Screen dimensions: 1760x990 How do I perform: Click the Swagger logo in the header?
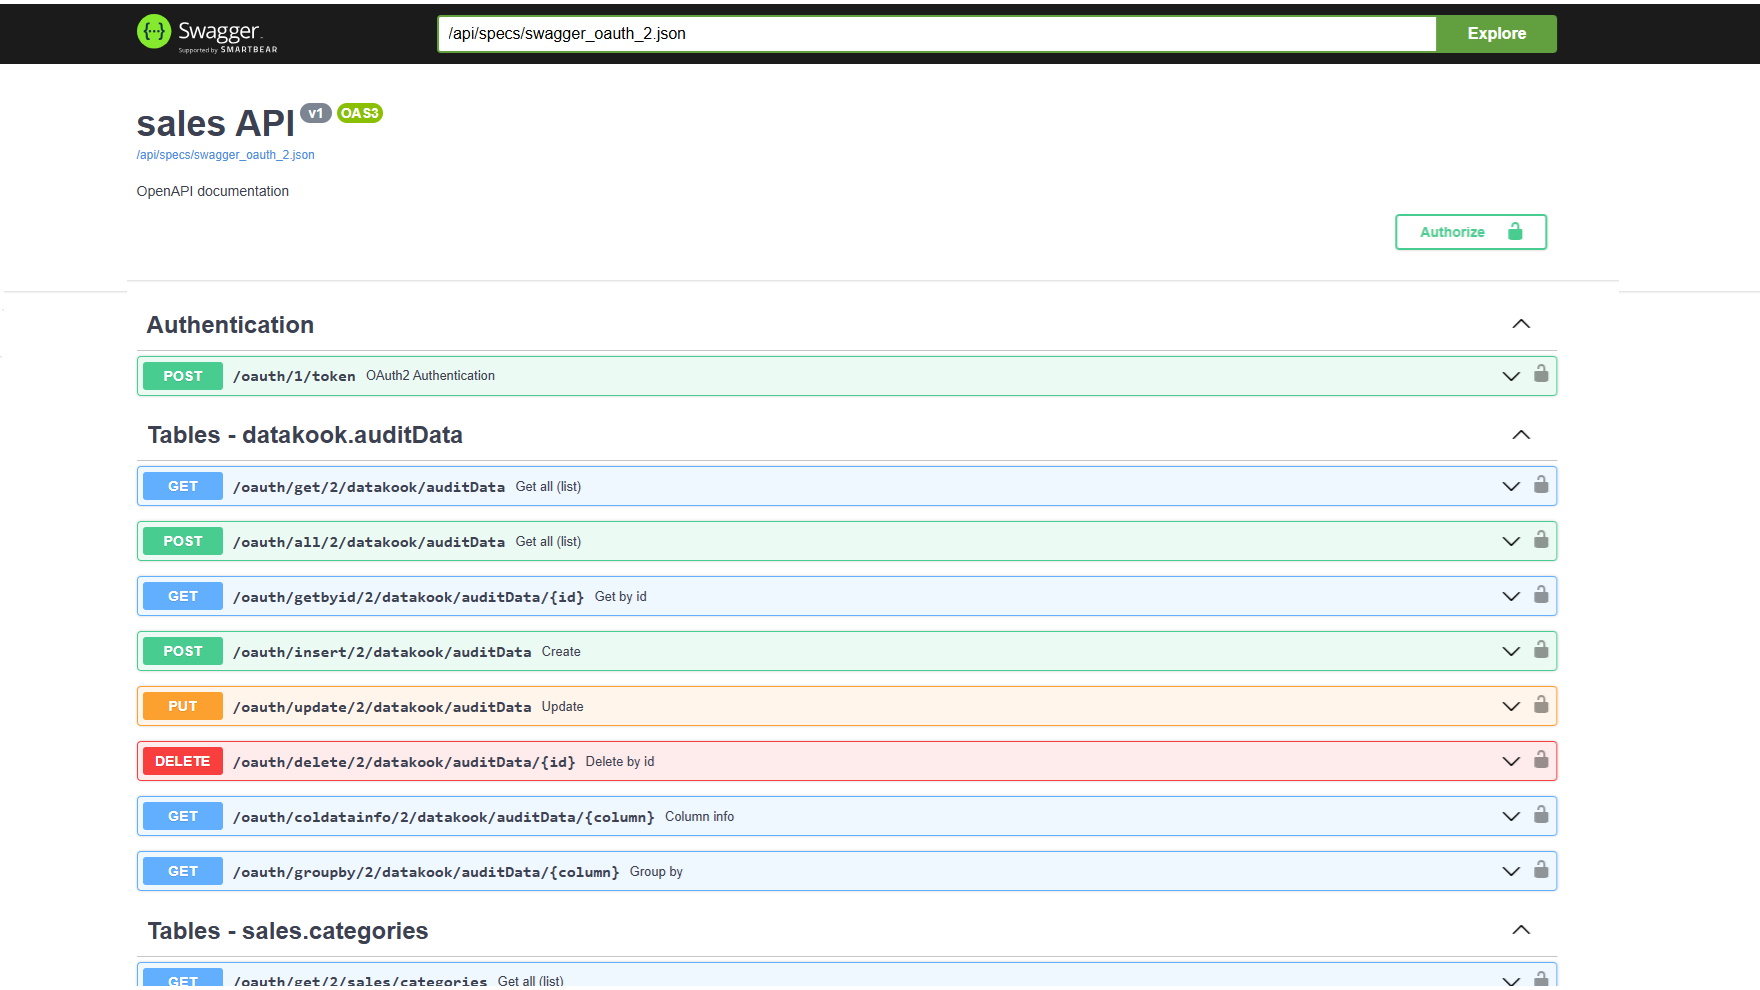tap(207, 33)
